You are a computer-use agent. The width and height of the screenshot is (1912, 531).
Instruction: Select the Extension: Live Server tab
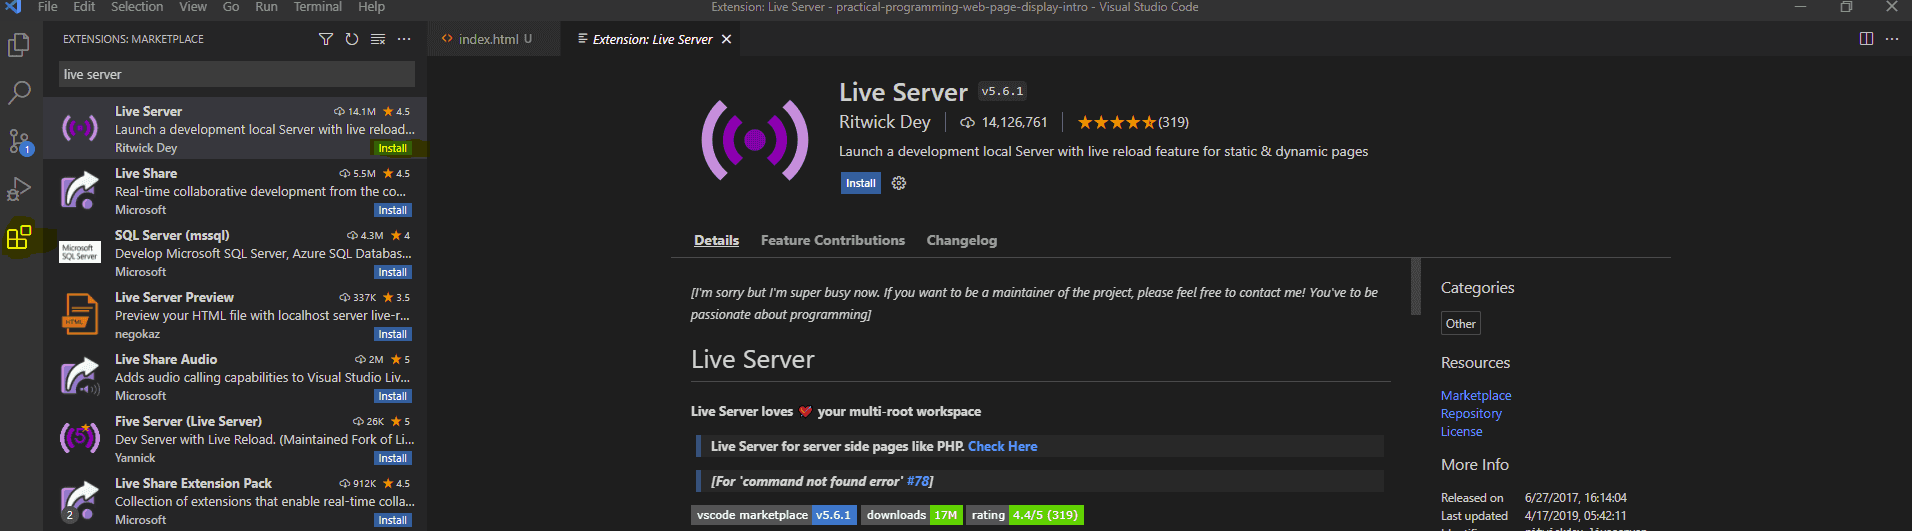[652, 39]
